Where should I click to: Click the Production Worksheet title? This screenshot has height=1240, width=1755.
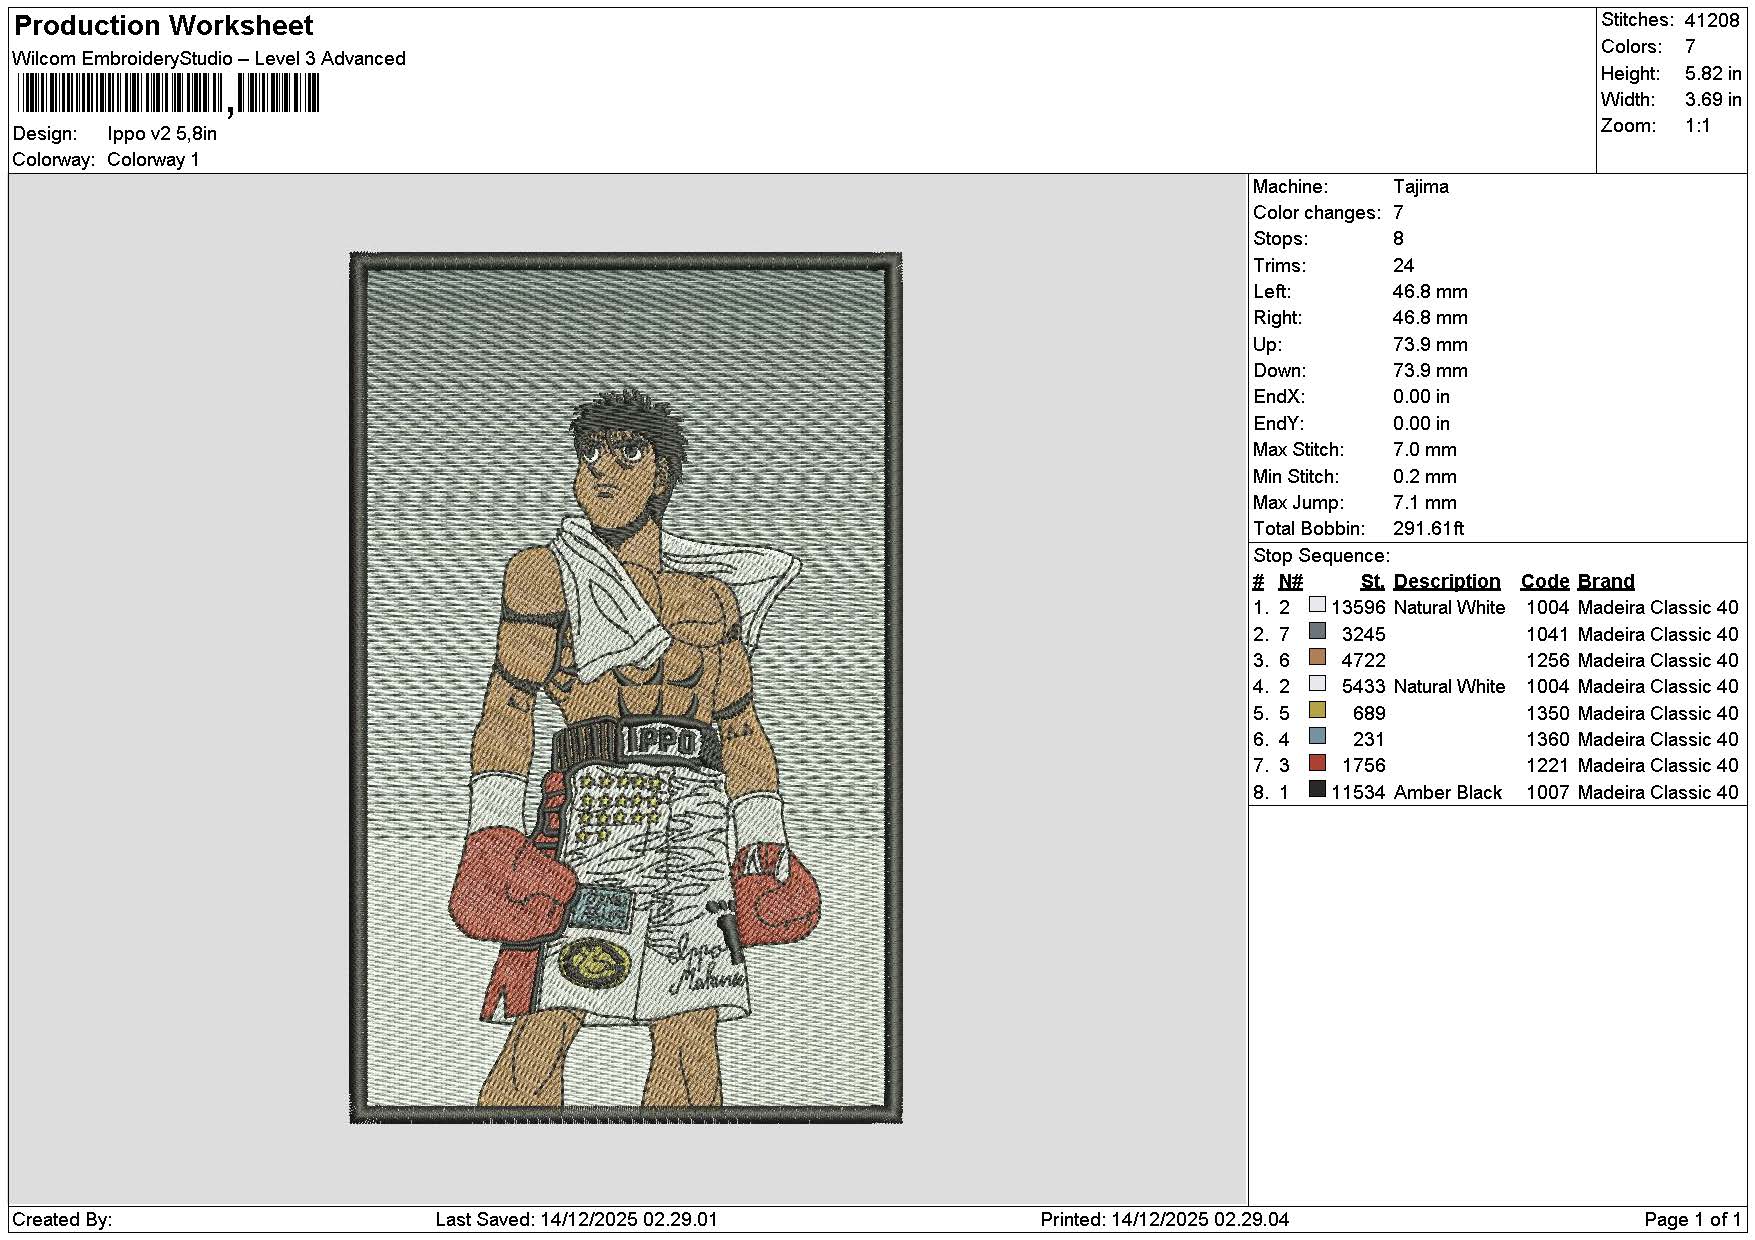(x=164, y=26)
